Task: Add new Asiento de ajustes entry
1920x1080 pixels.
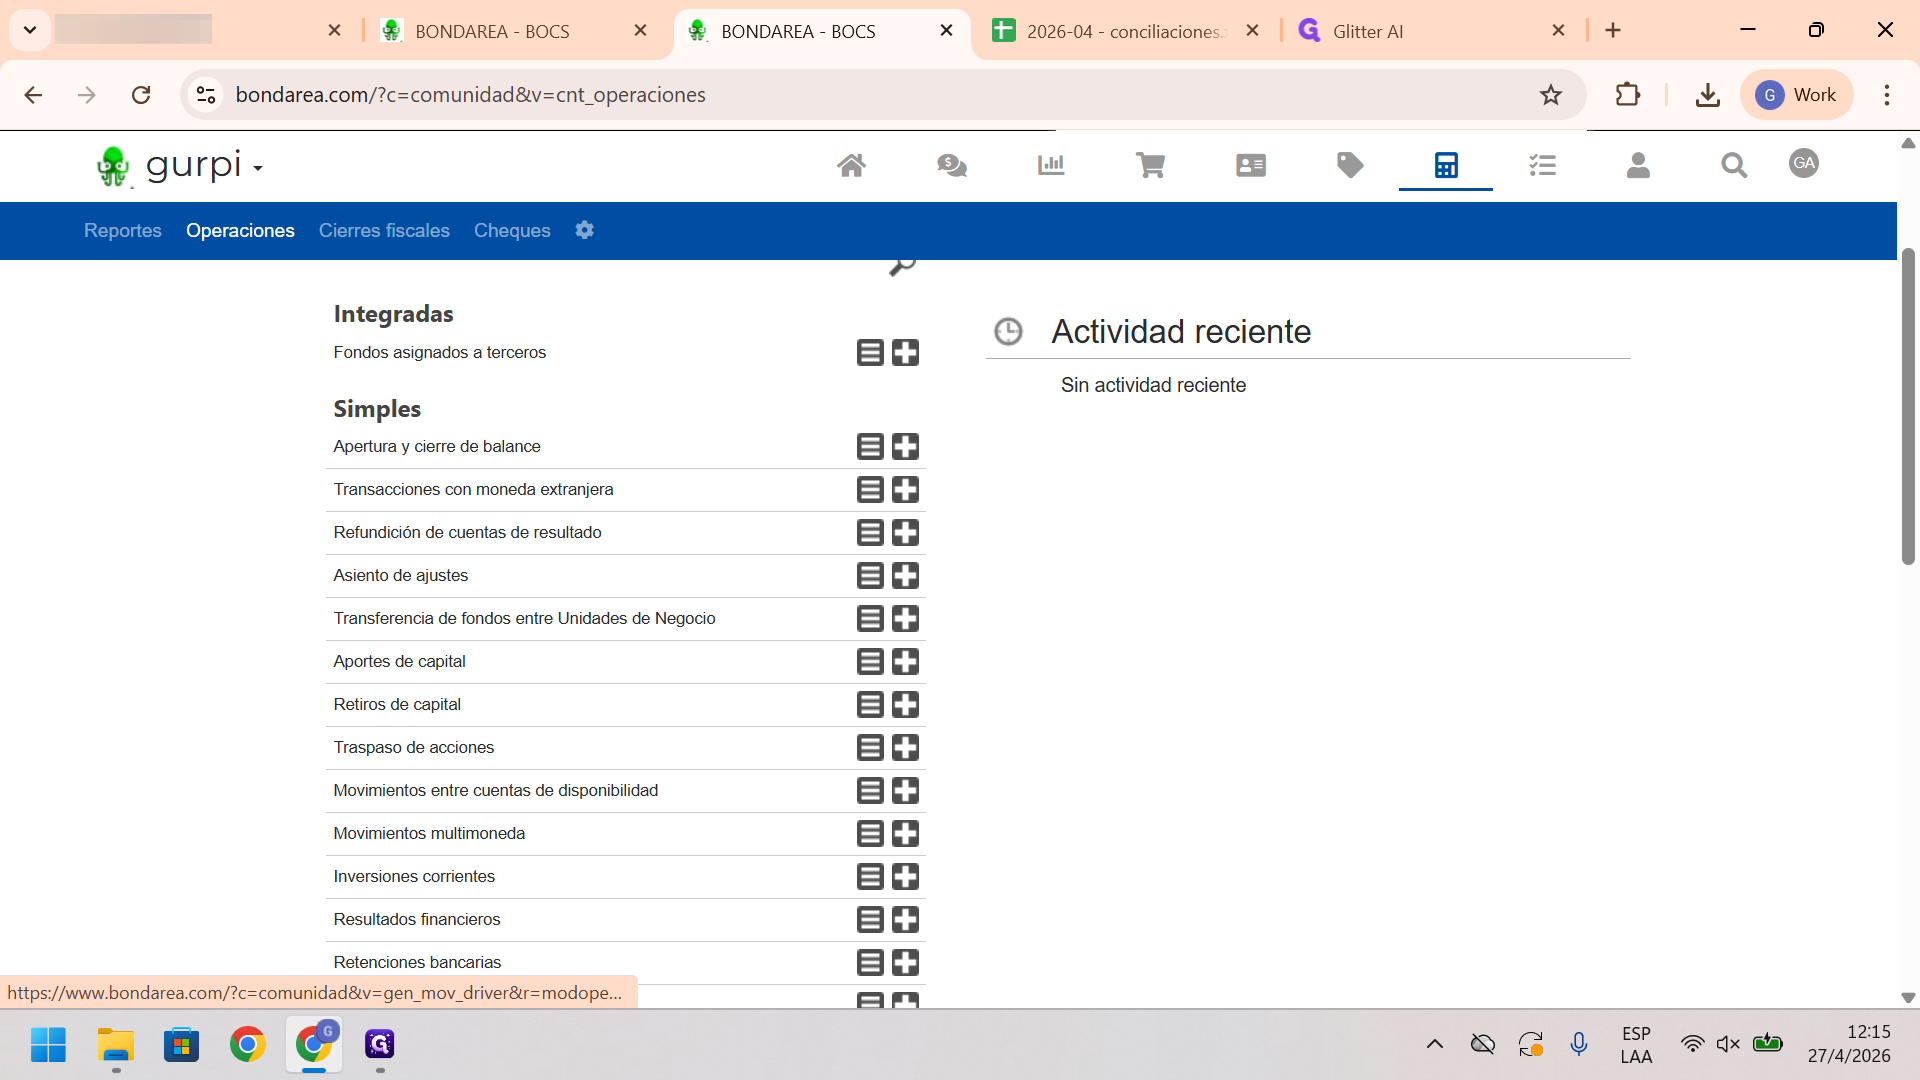Action: (905, 575)
